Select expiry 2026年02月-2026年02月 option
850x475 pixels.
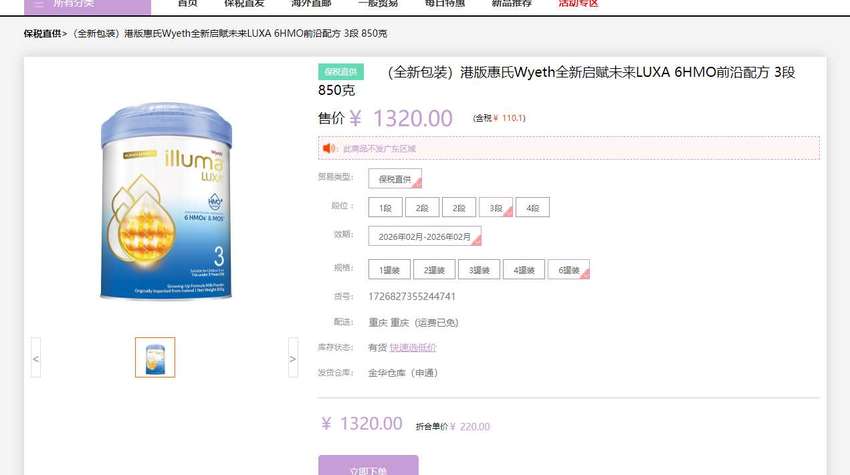point(424,236)
